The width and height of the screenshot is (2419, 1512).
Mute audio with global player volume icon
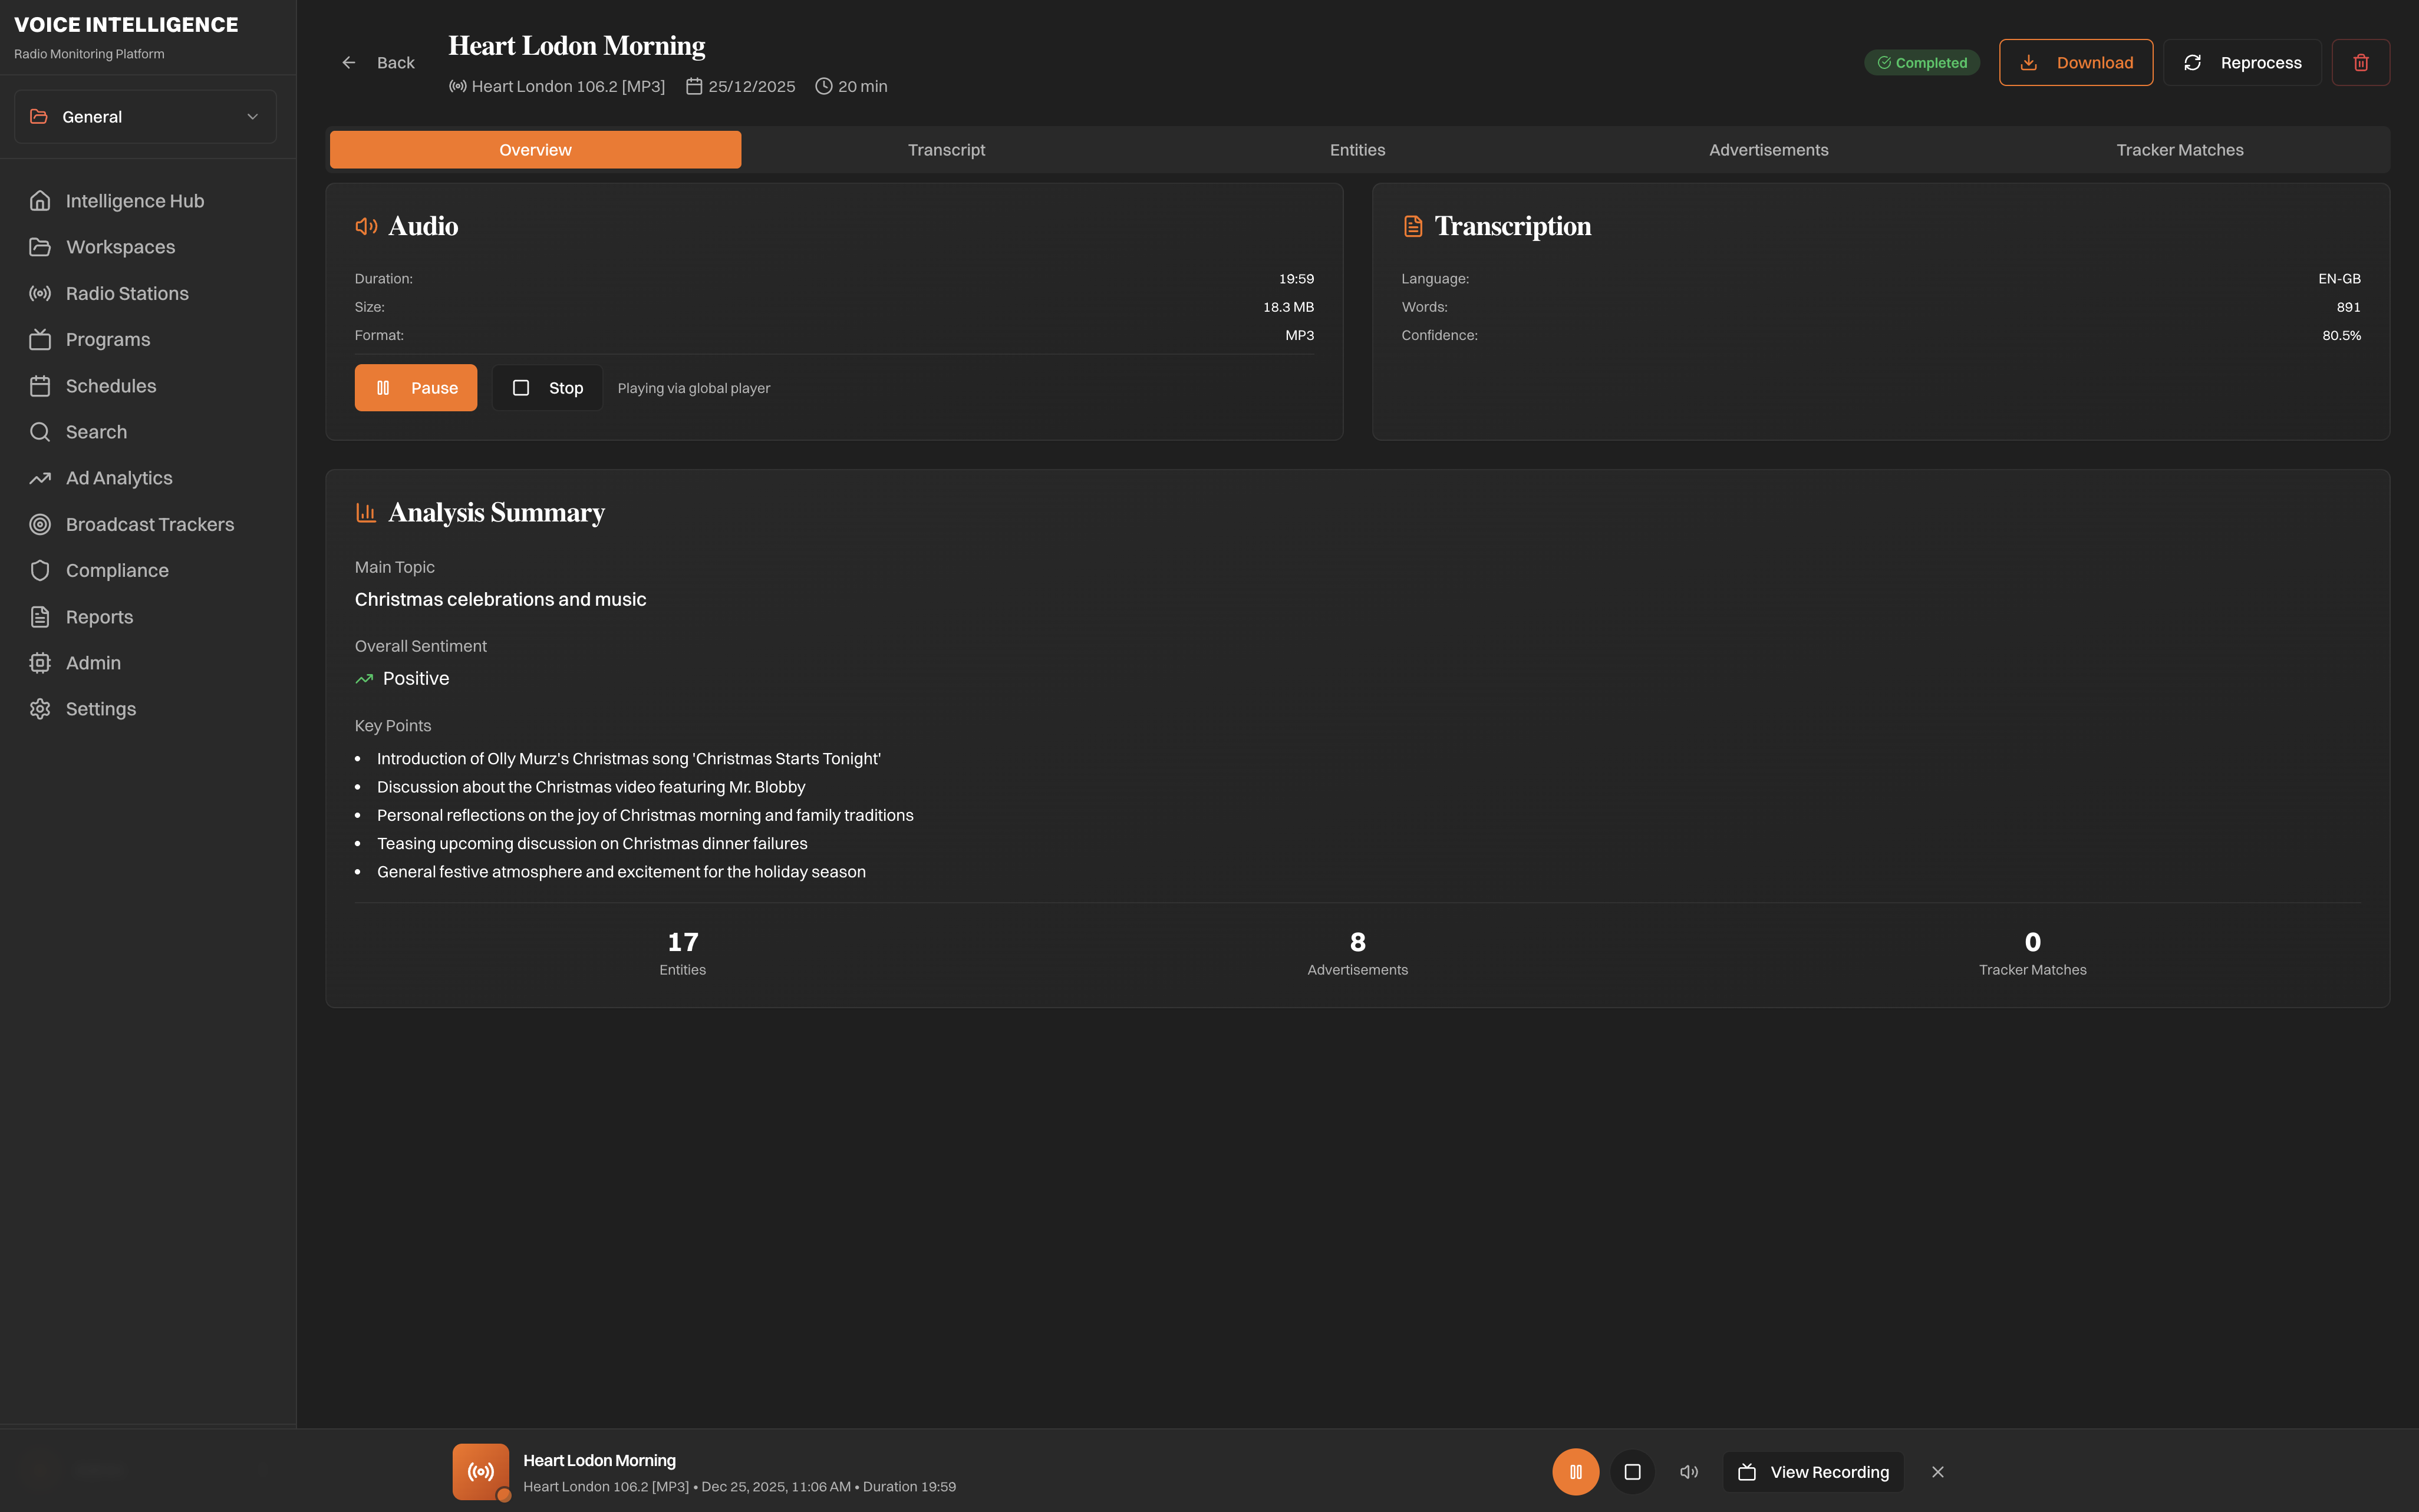[1689, 1471]
